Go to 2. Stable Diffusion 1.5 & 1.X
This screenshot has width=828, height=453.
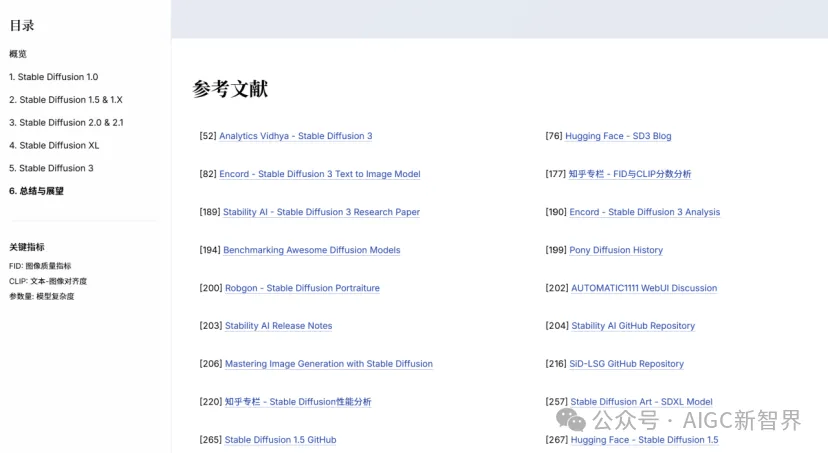(x=65, y=99)
